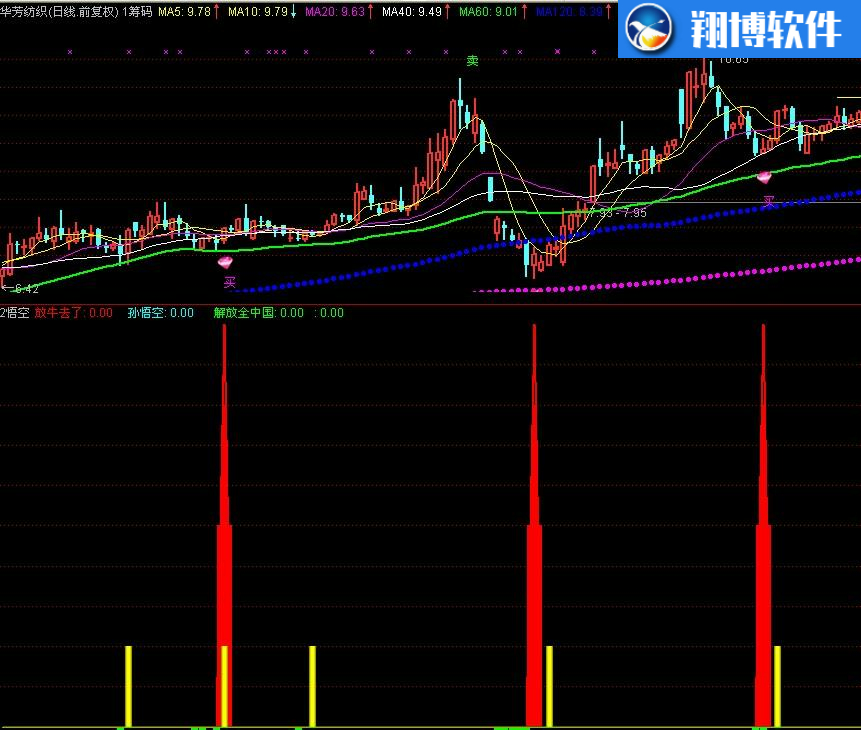Click the tall cyan candlestick under the 卖 marker
This screenshot has width=861, height=730.
[x=460, y=103]
